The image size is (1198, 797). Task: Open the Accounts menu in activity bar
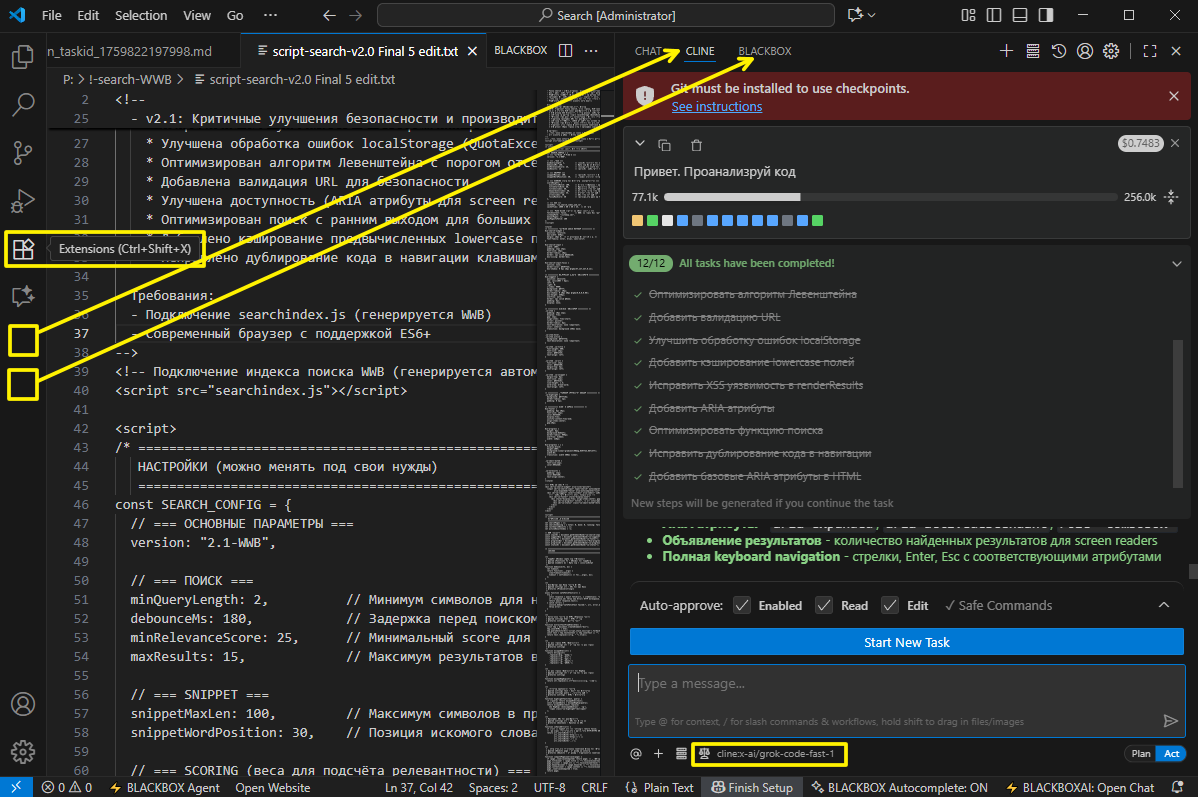coord(23,704)
